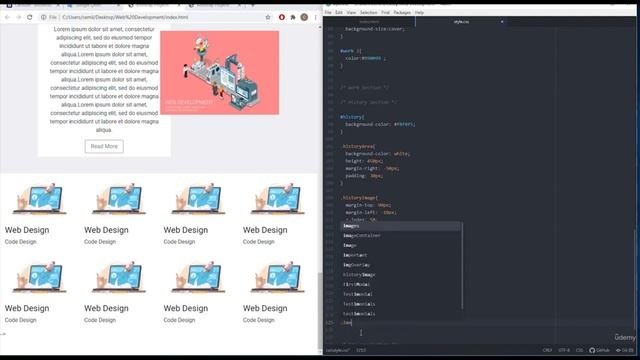
Task: Open the Help menu in Atom
Action: pyautogui.click(x=419, y=13)
